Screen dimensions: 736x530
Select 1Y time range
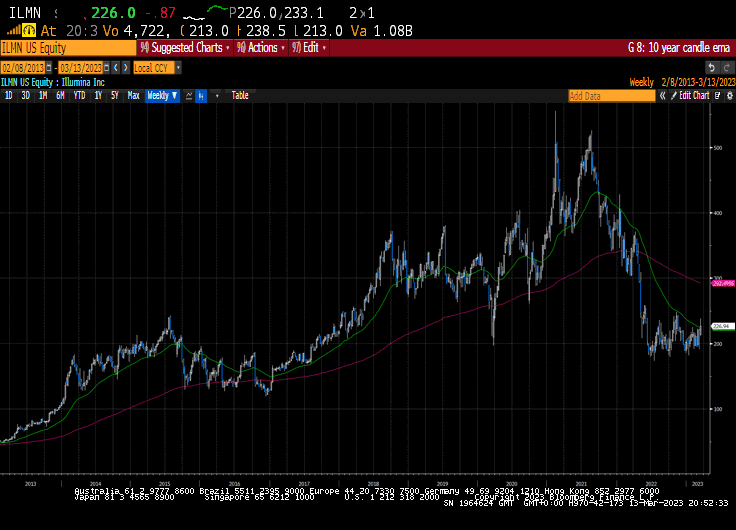[x=98, y=96]
